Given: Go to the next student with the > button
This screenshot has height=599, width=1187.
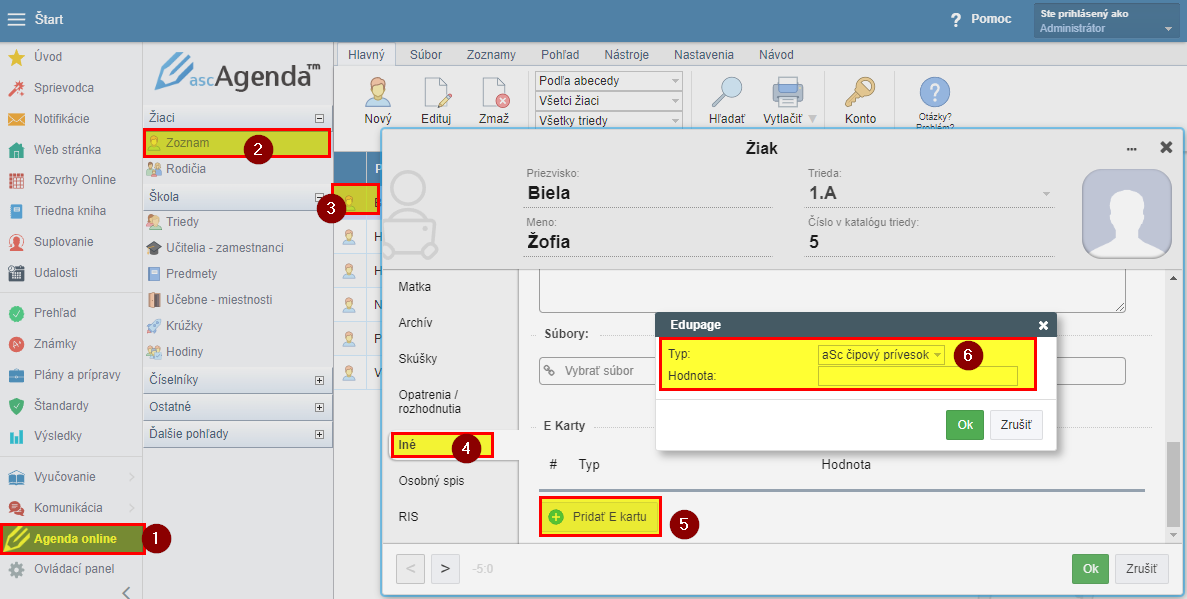Looking at the screenshot, I should tap(445, 569).
